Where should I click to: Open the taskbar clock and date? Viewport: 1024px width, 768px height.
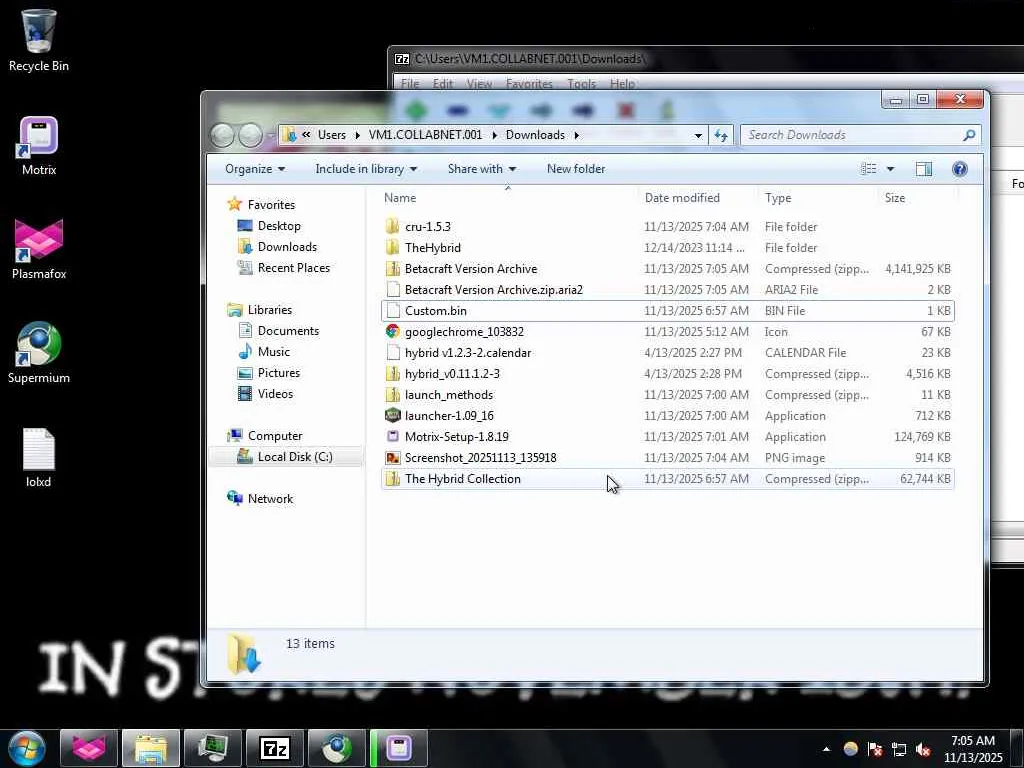(x=972, y=749)
